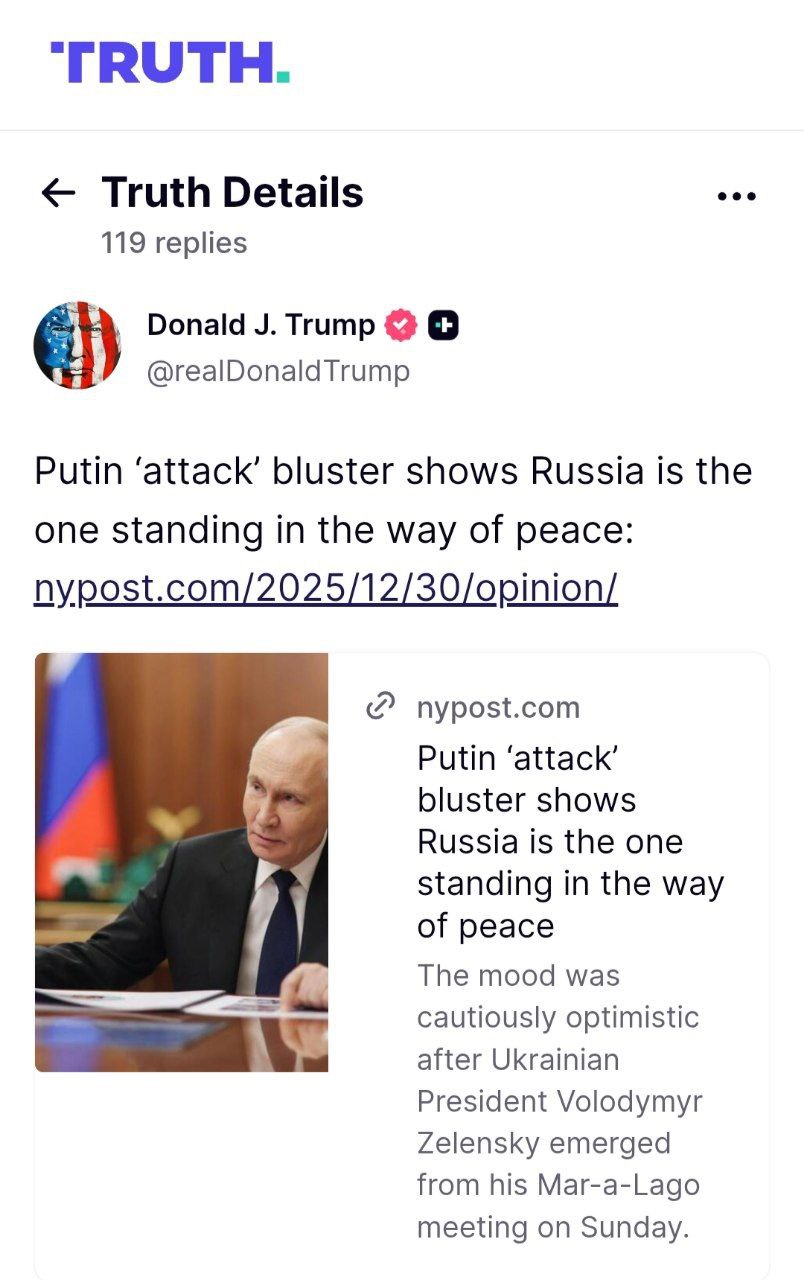View the 119 replies count
This screenshot has height=1280, width=804.
[x=174, y=243]
